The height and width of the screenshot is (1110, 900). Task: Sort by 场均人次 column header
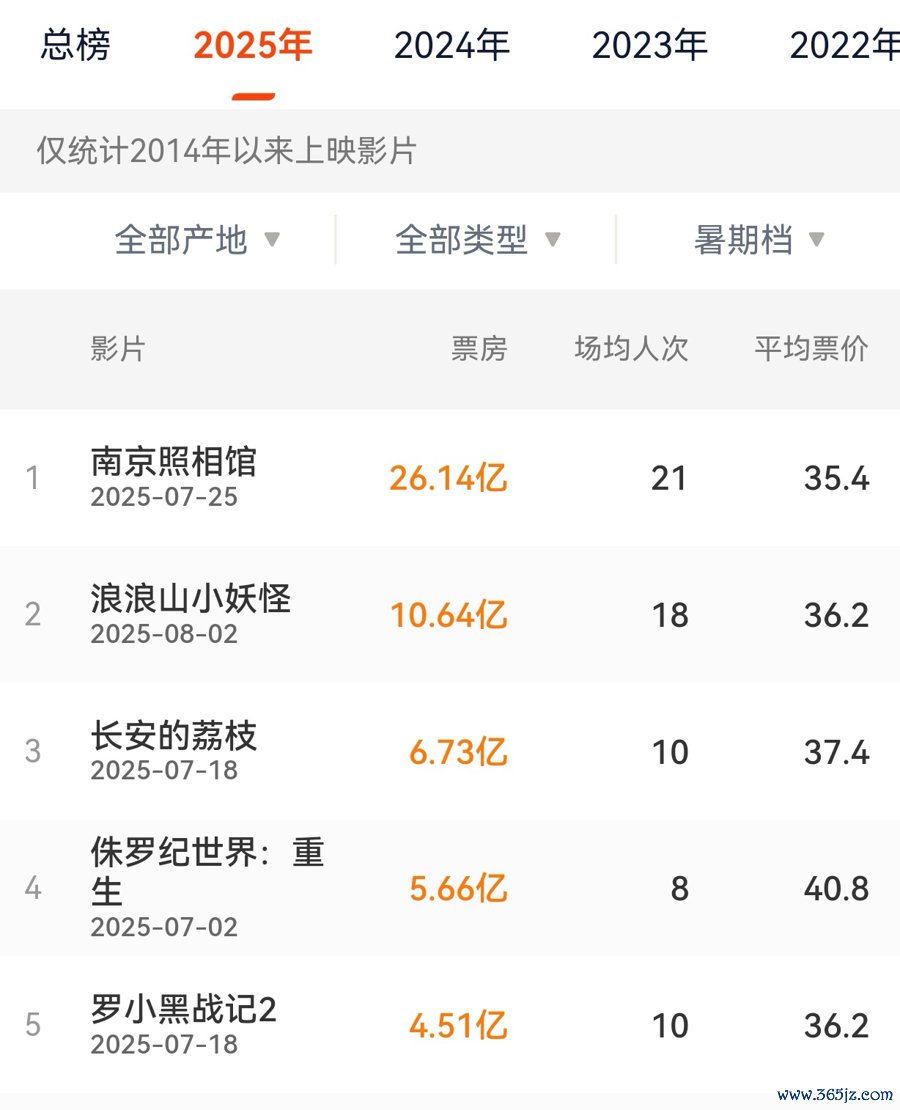pos(631,348)
